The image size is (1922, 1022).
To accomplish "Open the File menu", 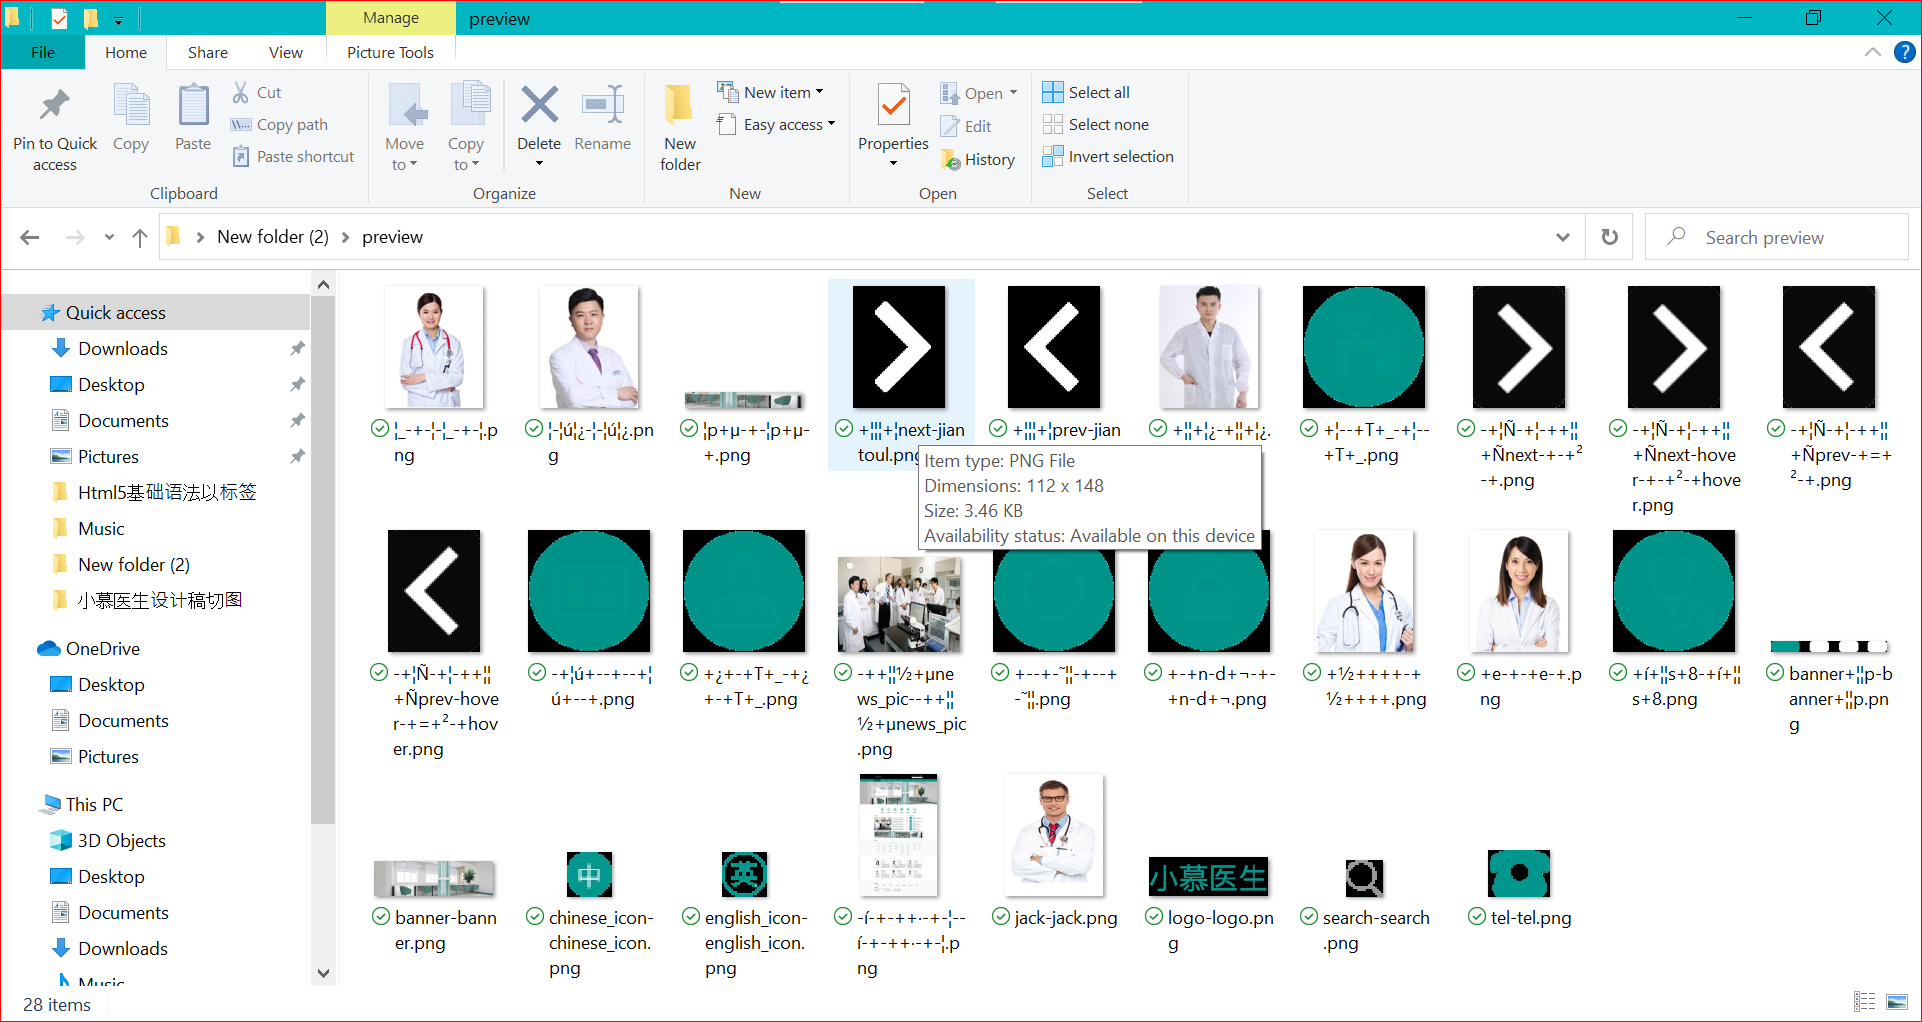I will [43, 52].
